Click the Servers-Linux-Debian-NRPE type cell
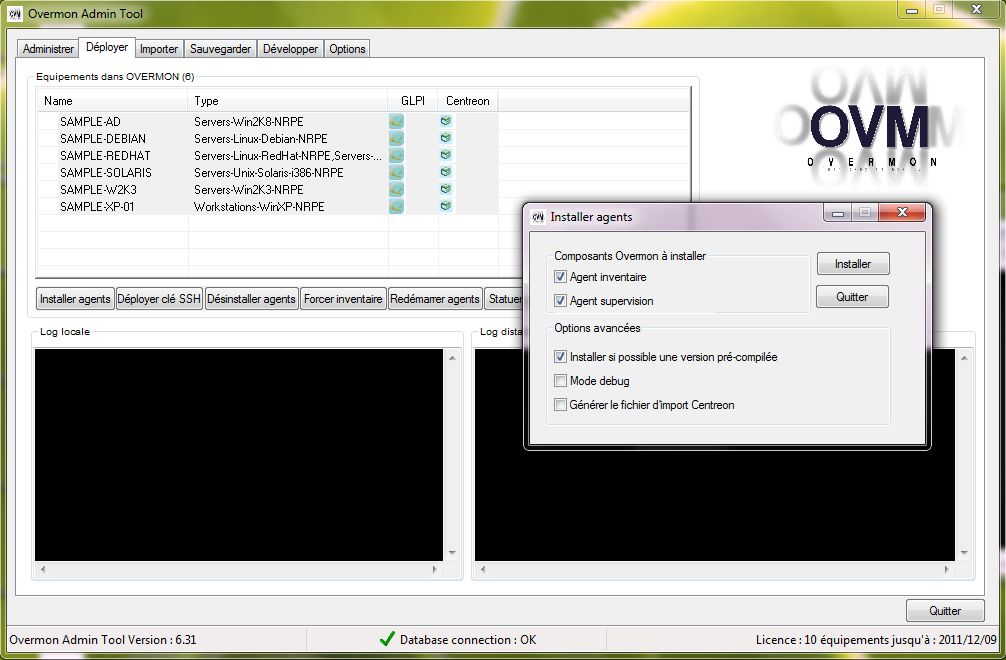 (260, 139)
